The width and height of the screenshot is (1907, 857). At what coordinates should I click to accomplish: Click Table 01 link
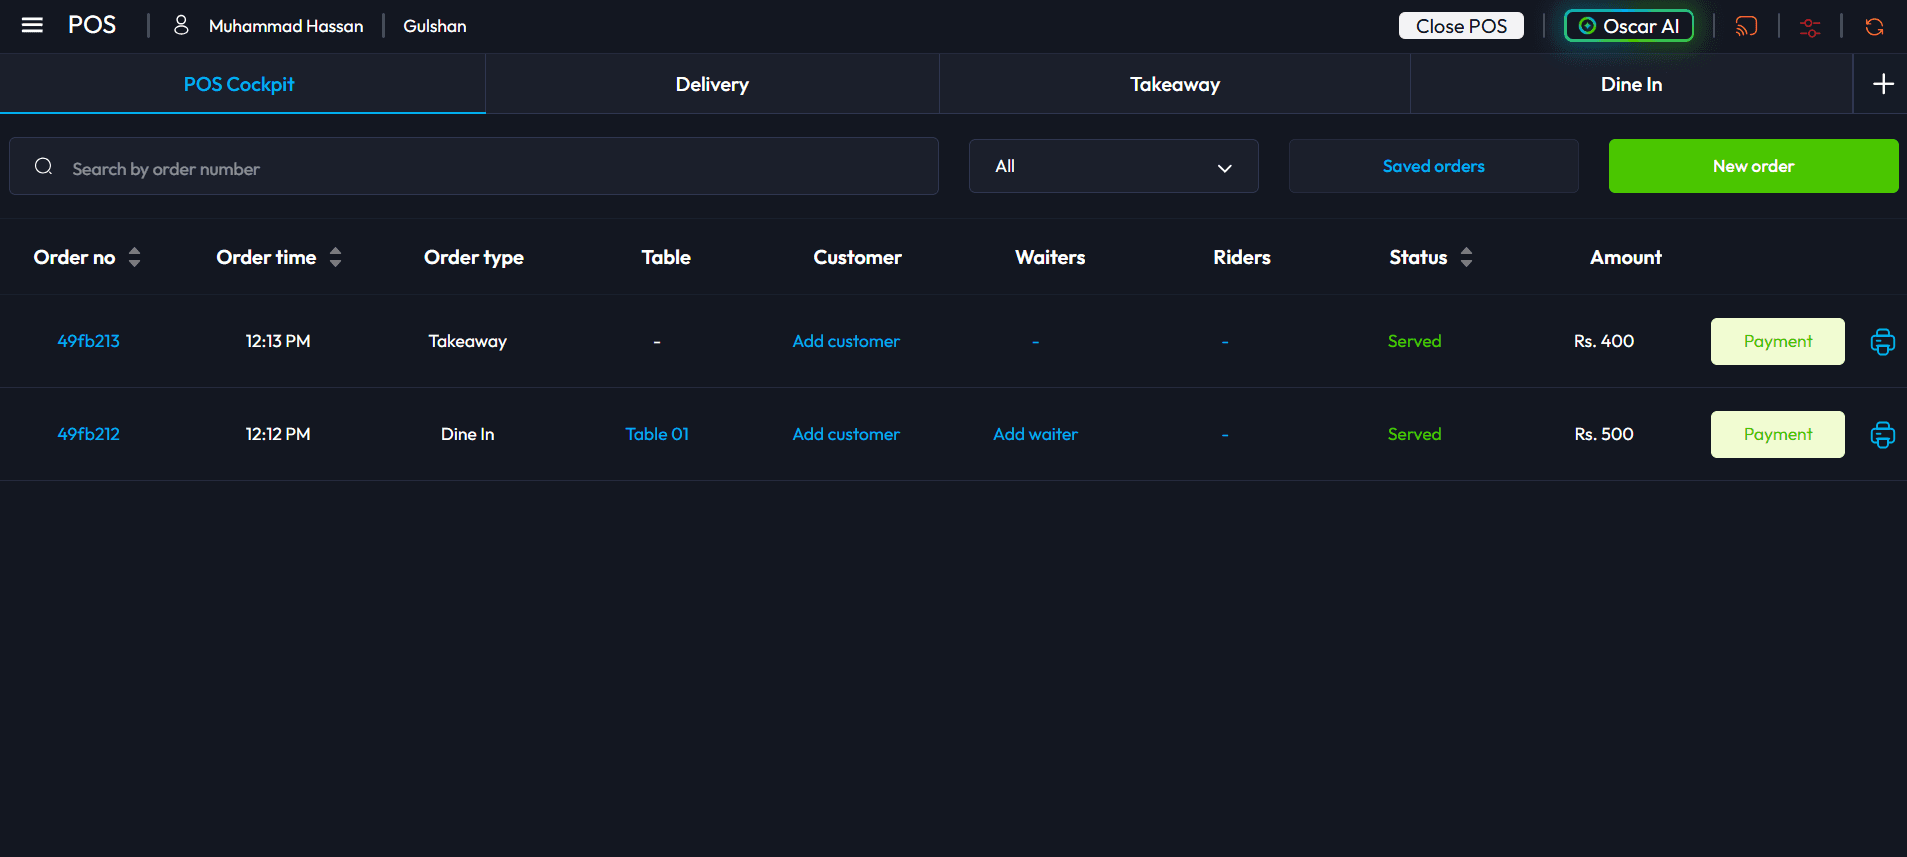[657, 434]
